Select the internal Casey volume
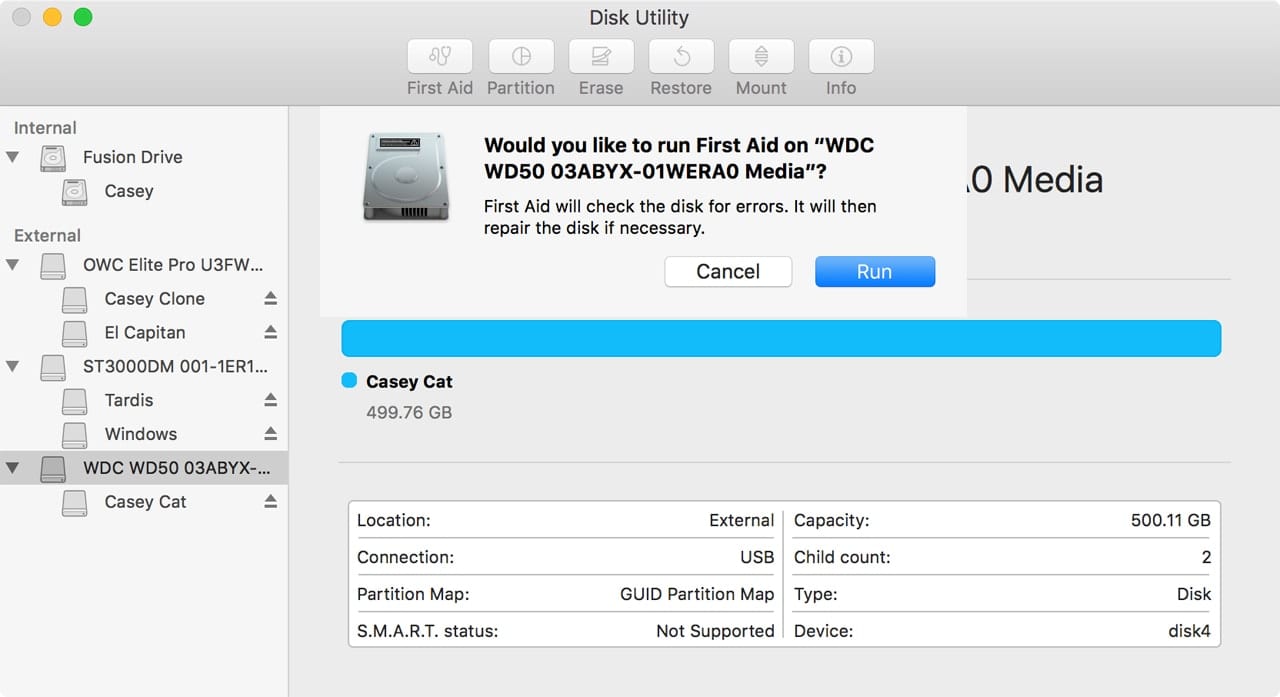The height and width of the screenshot is (697, 1280). (x=129, y=191)
